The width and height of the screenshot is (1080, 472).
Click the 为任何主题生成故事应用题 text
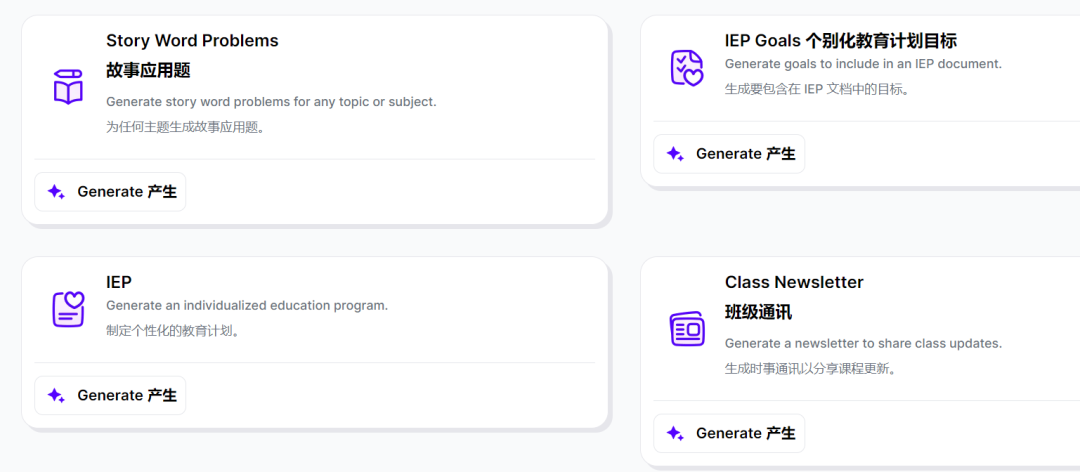tap(186, 127)
